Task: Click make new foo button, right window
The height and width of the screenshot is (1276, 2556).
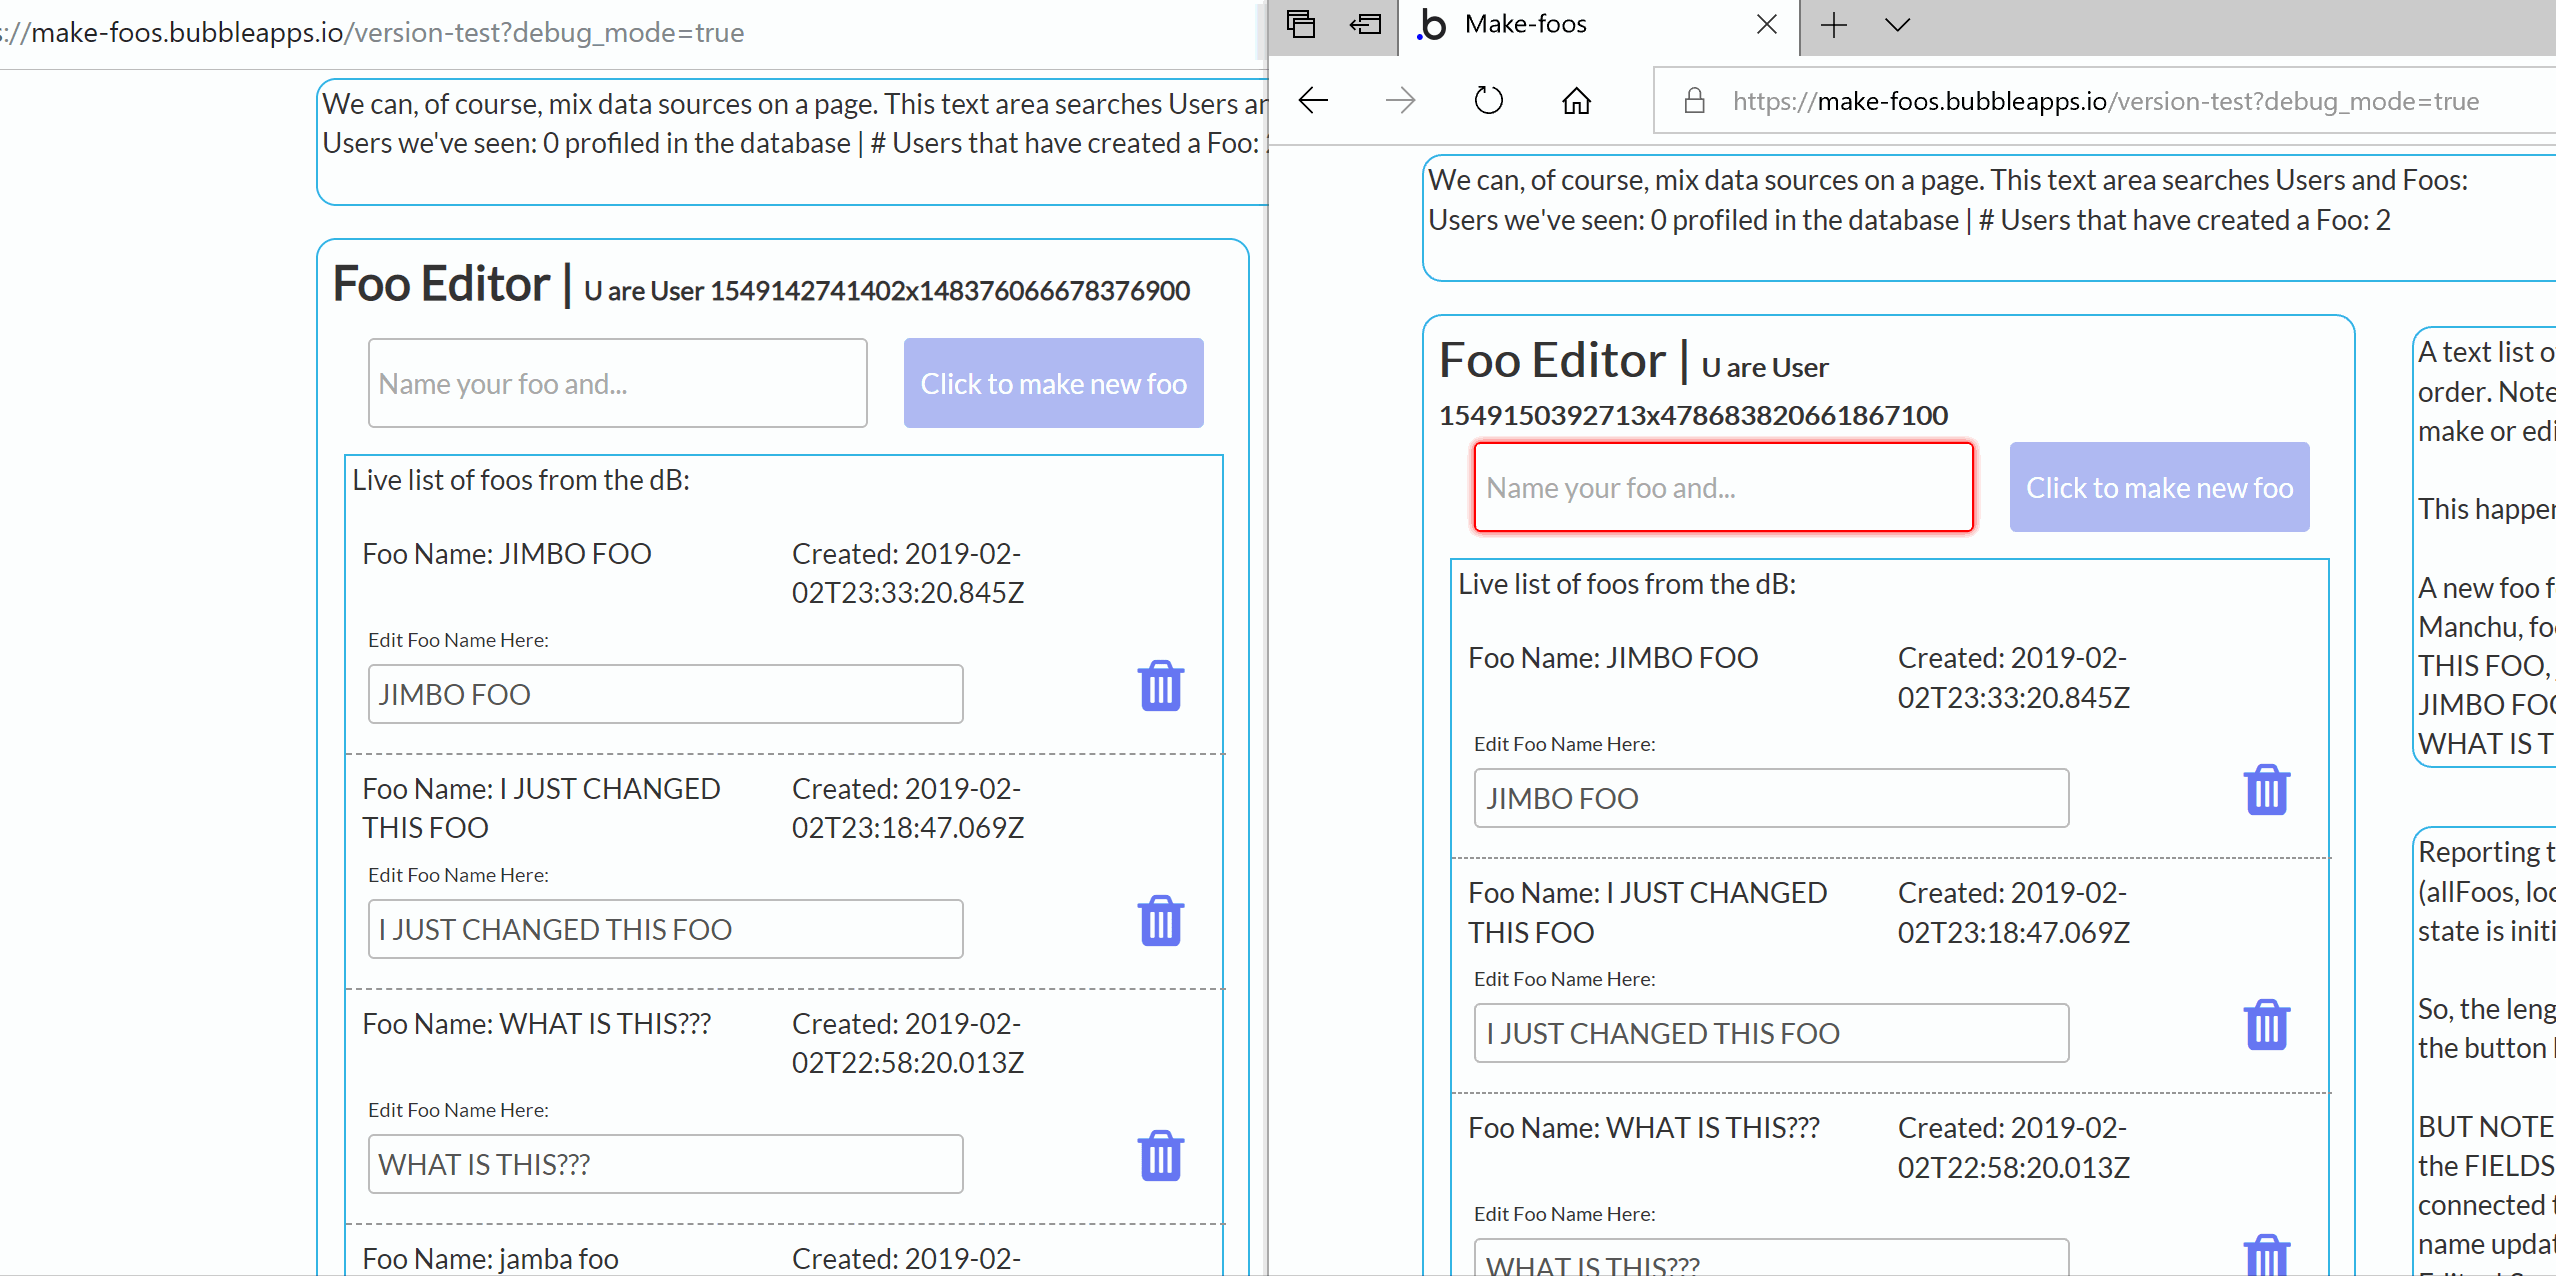Action: (2159, 487)
